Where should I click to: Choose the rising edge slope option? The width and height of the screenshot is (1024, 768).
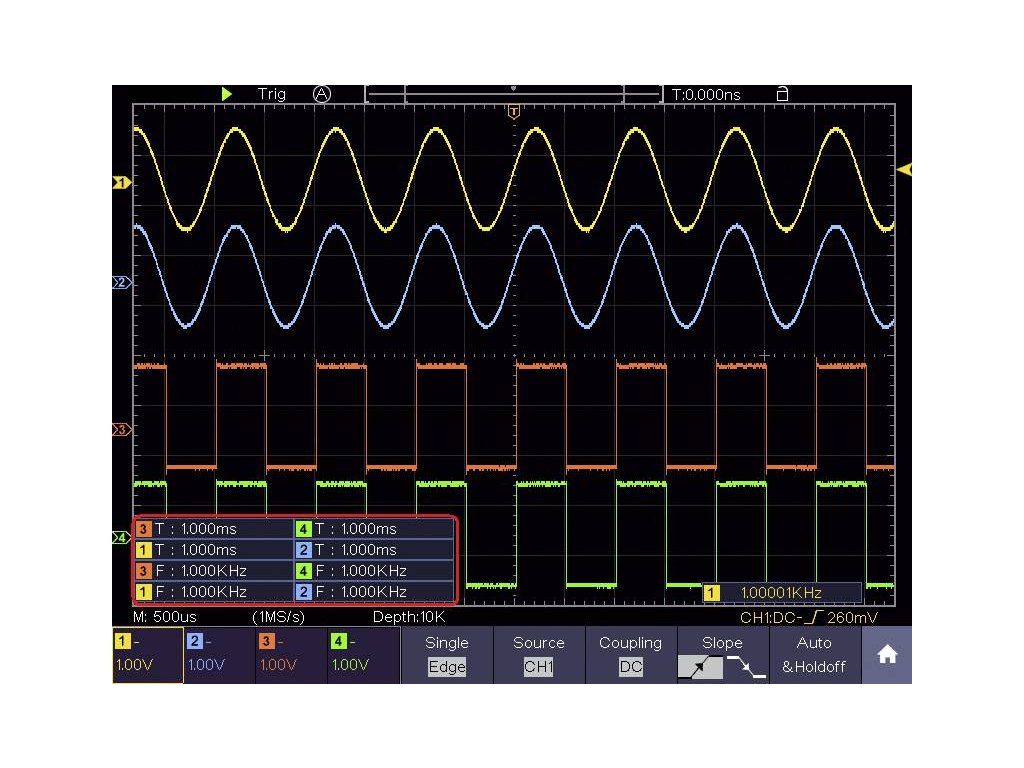coord(700,667)
